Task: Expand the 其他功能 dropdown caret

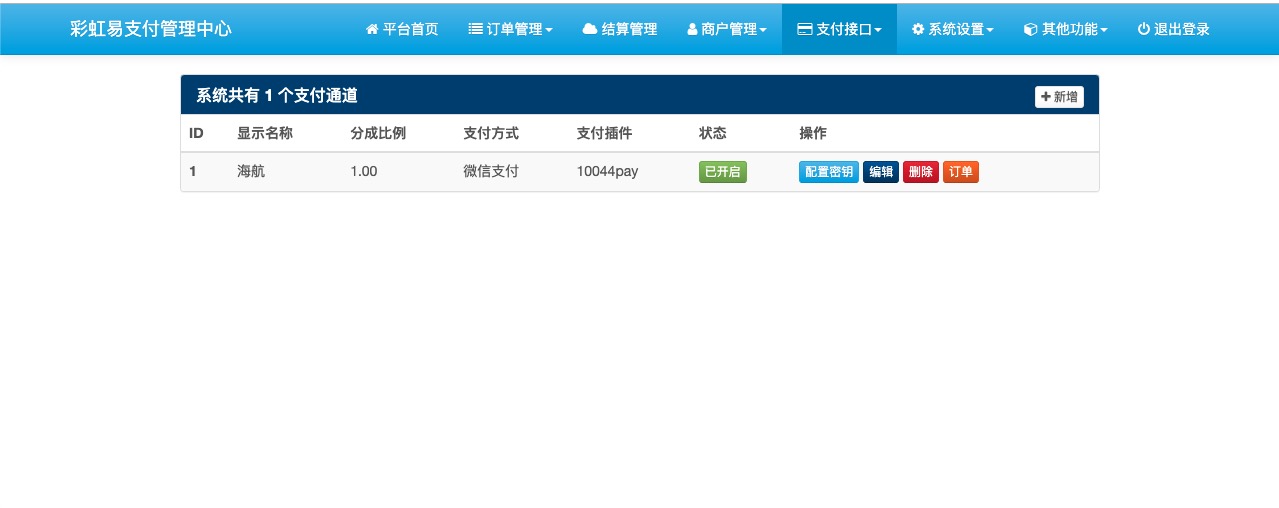Action: coord(1104,31)
